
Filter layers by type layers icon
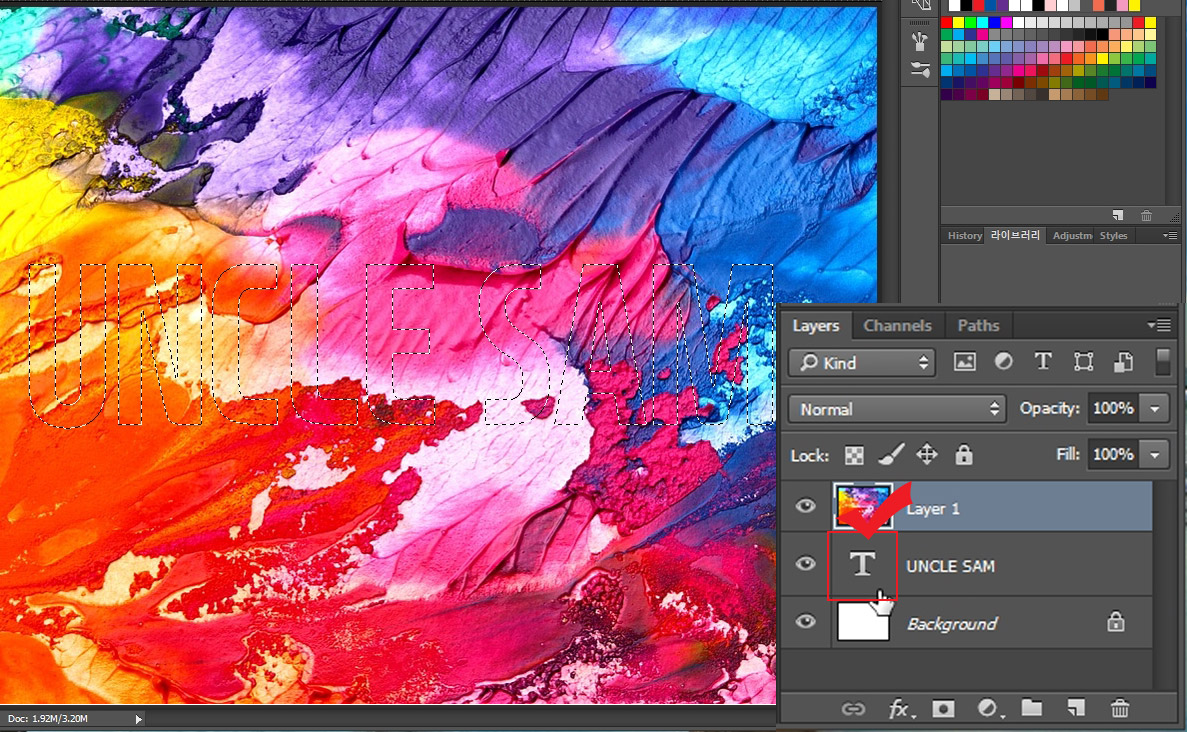click(1043, 362)
